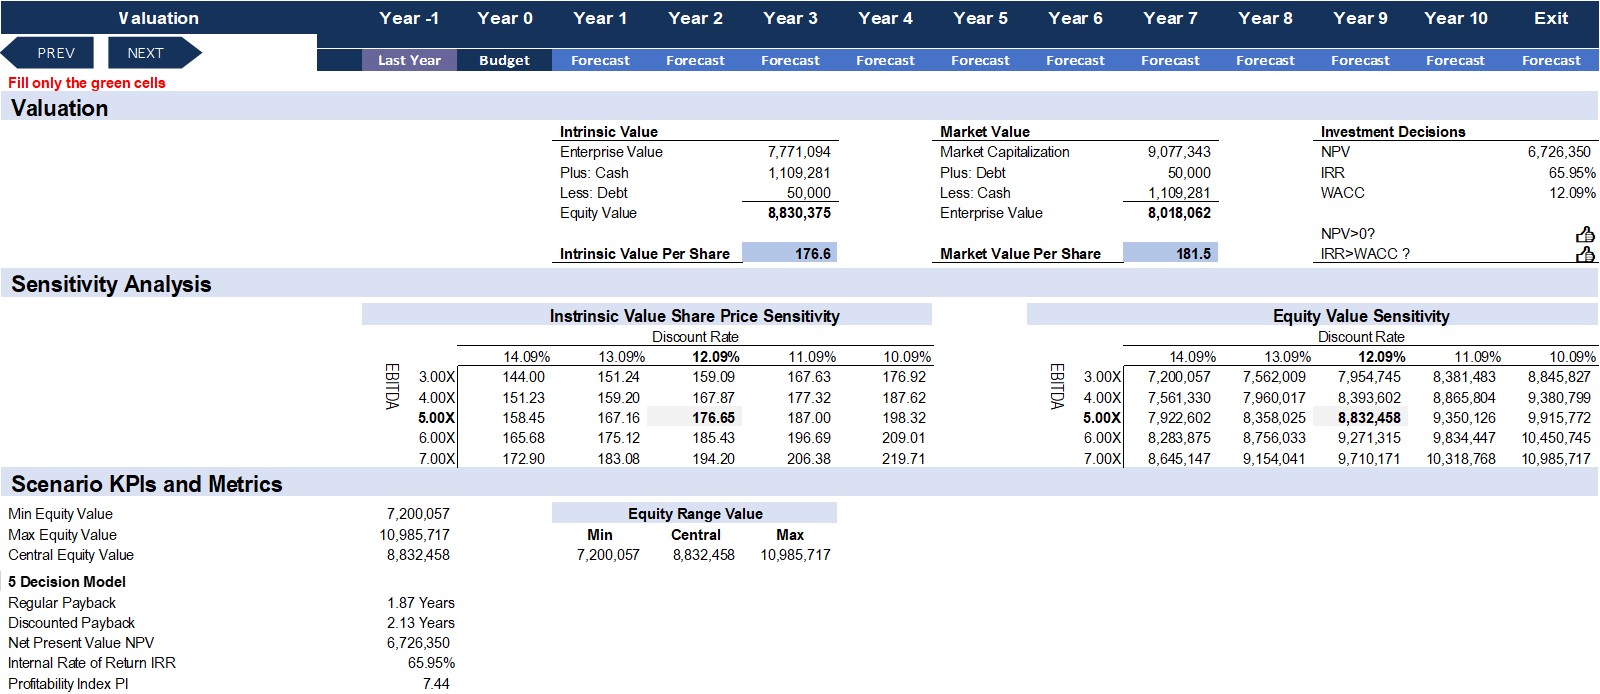Select the Internal Rate of Return 65.95% cell
Screen dimensions: 1600x694
431,663
